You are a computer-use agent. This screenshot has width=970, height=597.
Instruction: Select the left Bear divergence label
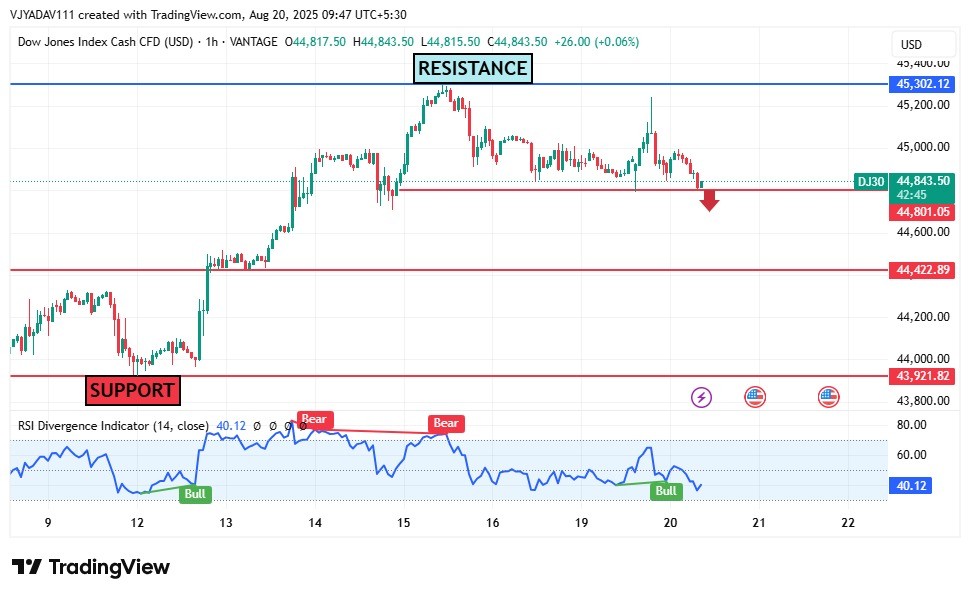click(313, 419)
